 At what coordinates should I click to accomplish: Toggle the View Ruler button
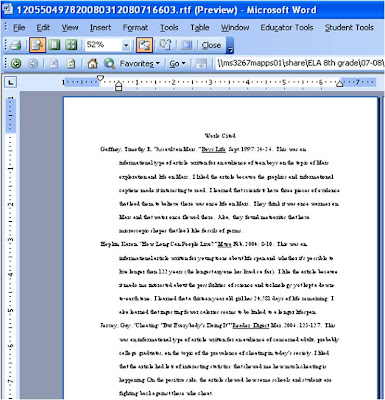tap(144, 45)
